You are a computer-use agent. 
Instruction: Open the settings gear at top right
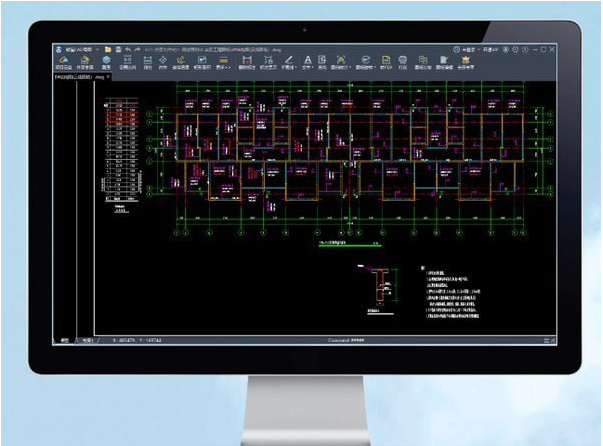click(x=516, y=49)
